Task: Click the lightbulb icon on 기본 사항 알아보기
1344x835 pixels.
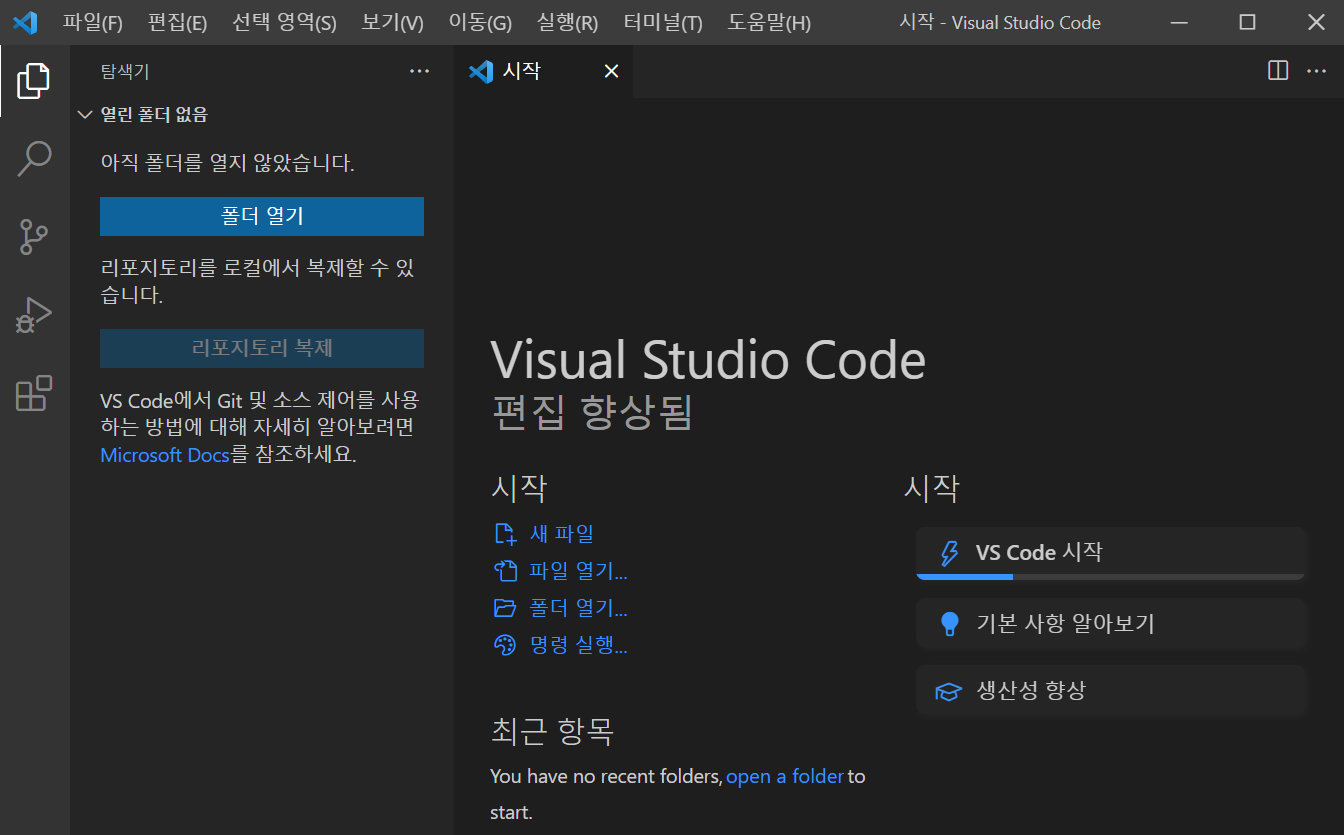Action: 949,624
